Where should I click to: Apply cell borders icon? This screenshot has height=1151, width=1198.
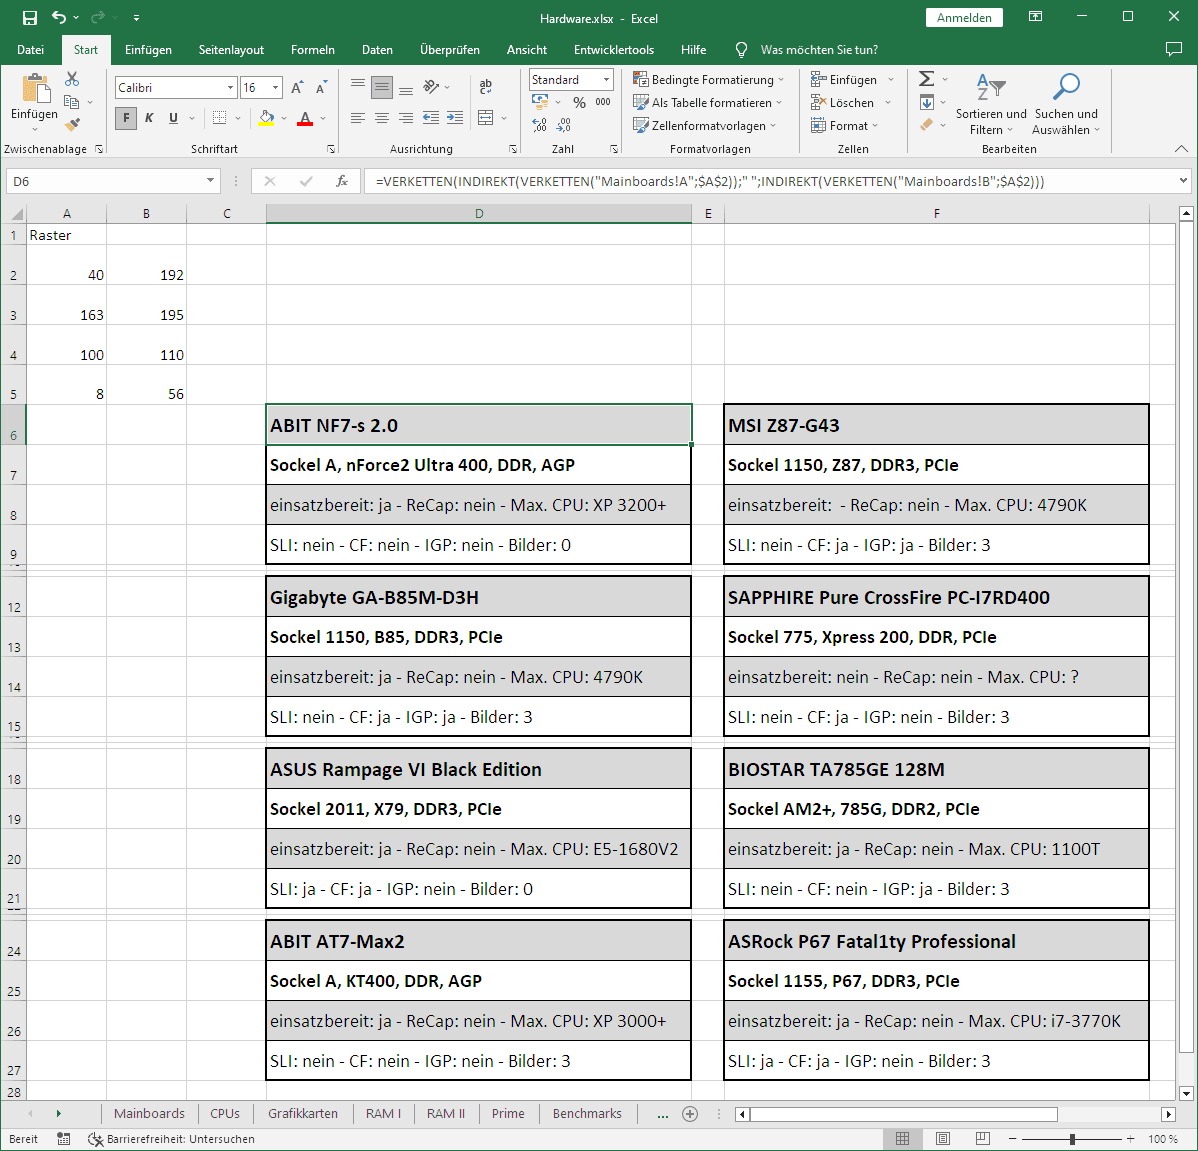(x=219, y=118)
